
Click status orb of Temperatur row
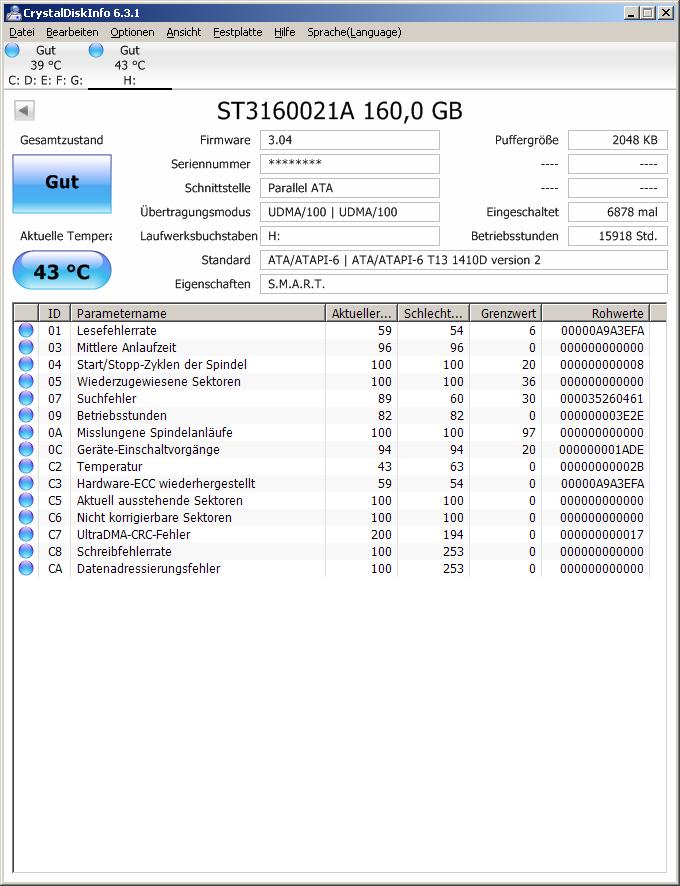(x=26, y=466)
